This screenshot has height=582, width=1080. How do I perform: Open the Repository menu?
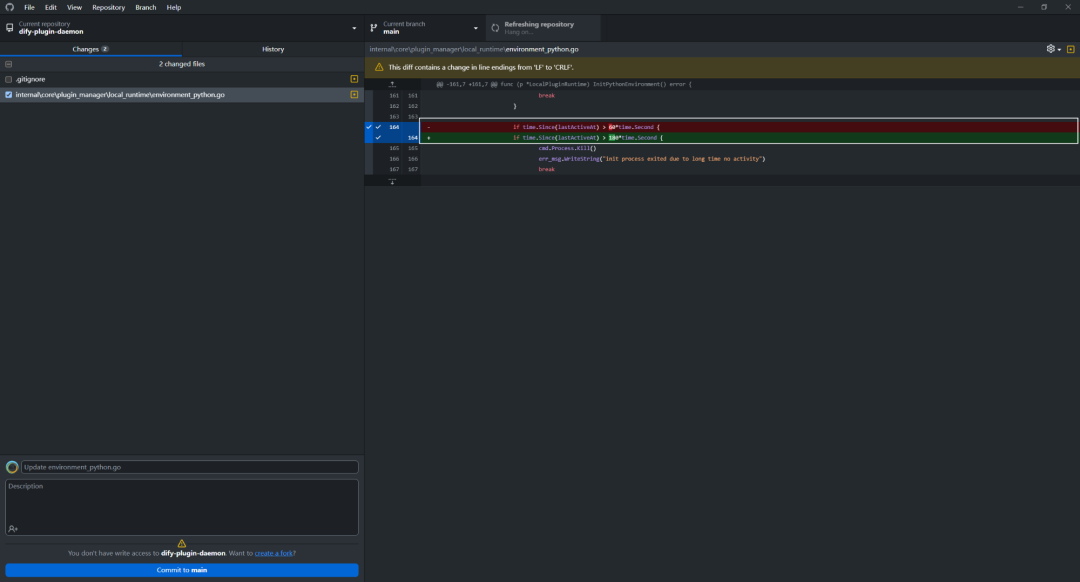pos(109,7)
